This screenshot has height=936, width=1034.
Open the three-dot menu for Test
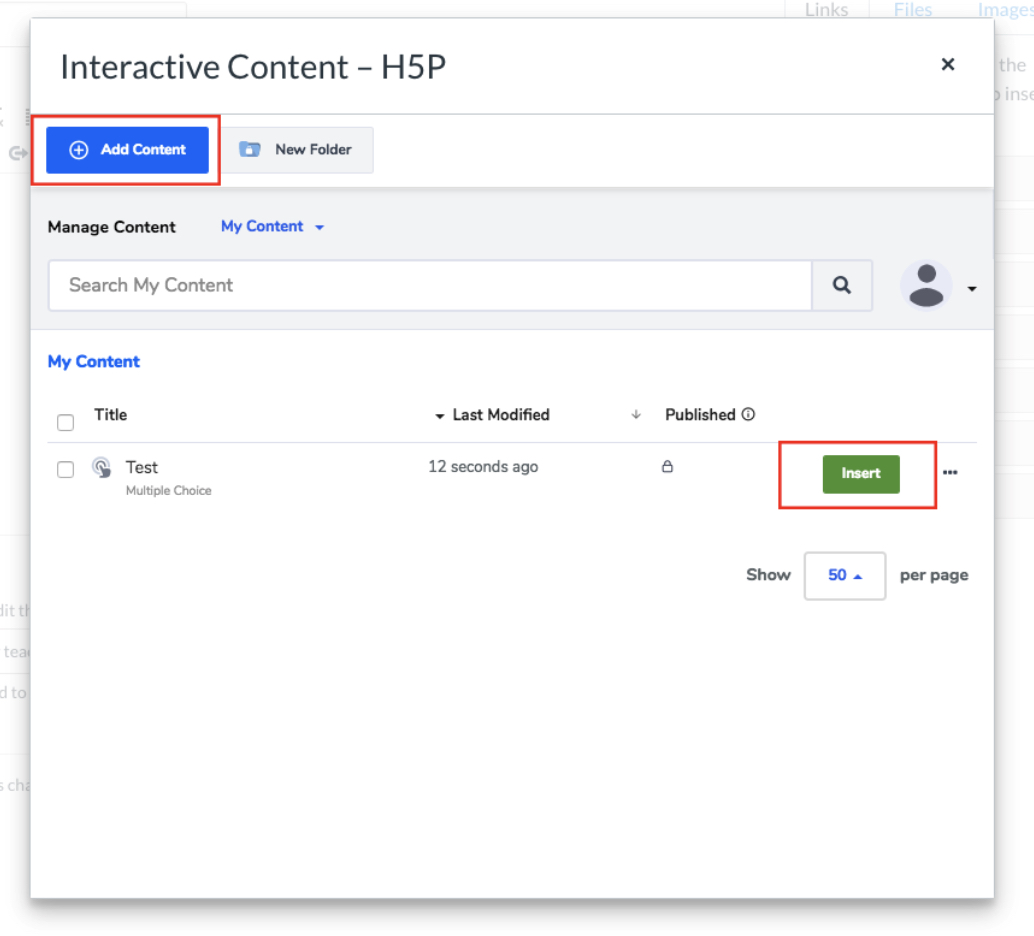pyautogui.click(x=950, y=472)
